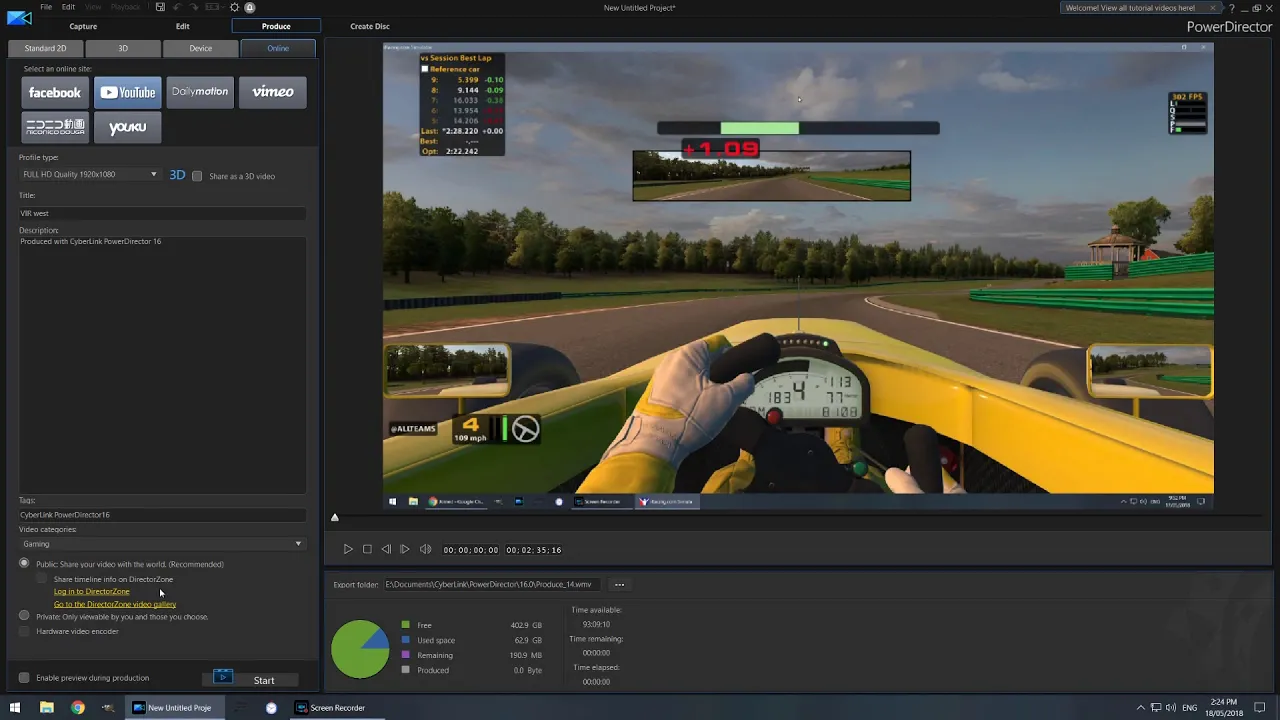Click the preview playhead slider marker

coord(335,517)
